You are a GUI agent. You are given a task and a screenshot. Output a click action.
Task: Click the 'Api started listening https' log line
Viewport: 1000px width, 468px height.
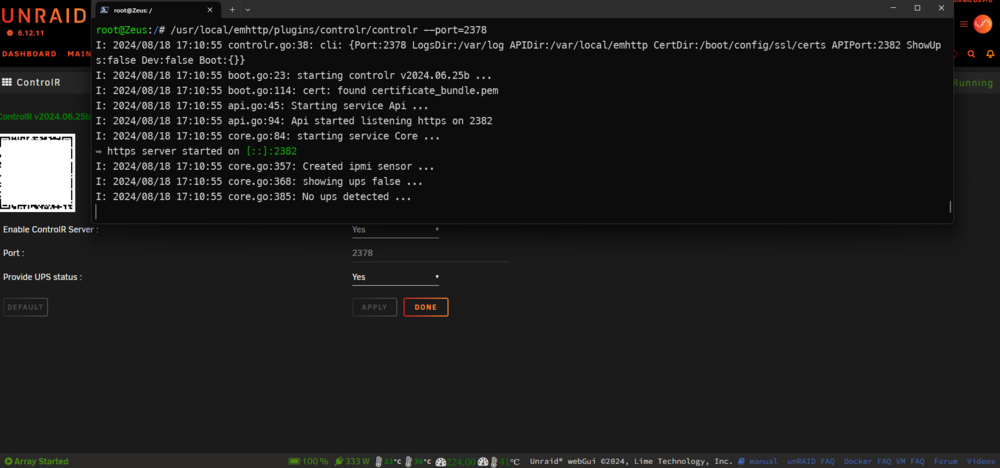(294, 121)
